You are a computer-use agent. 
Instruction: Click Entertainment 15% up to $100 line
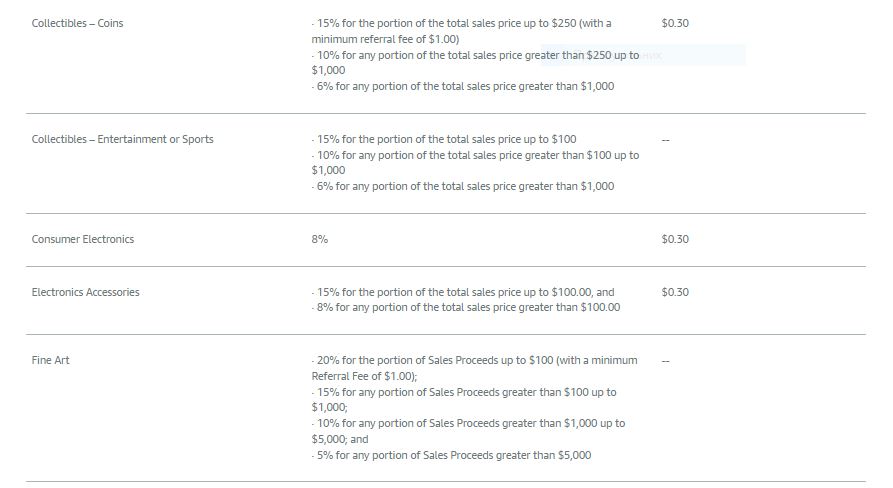444,139
